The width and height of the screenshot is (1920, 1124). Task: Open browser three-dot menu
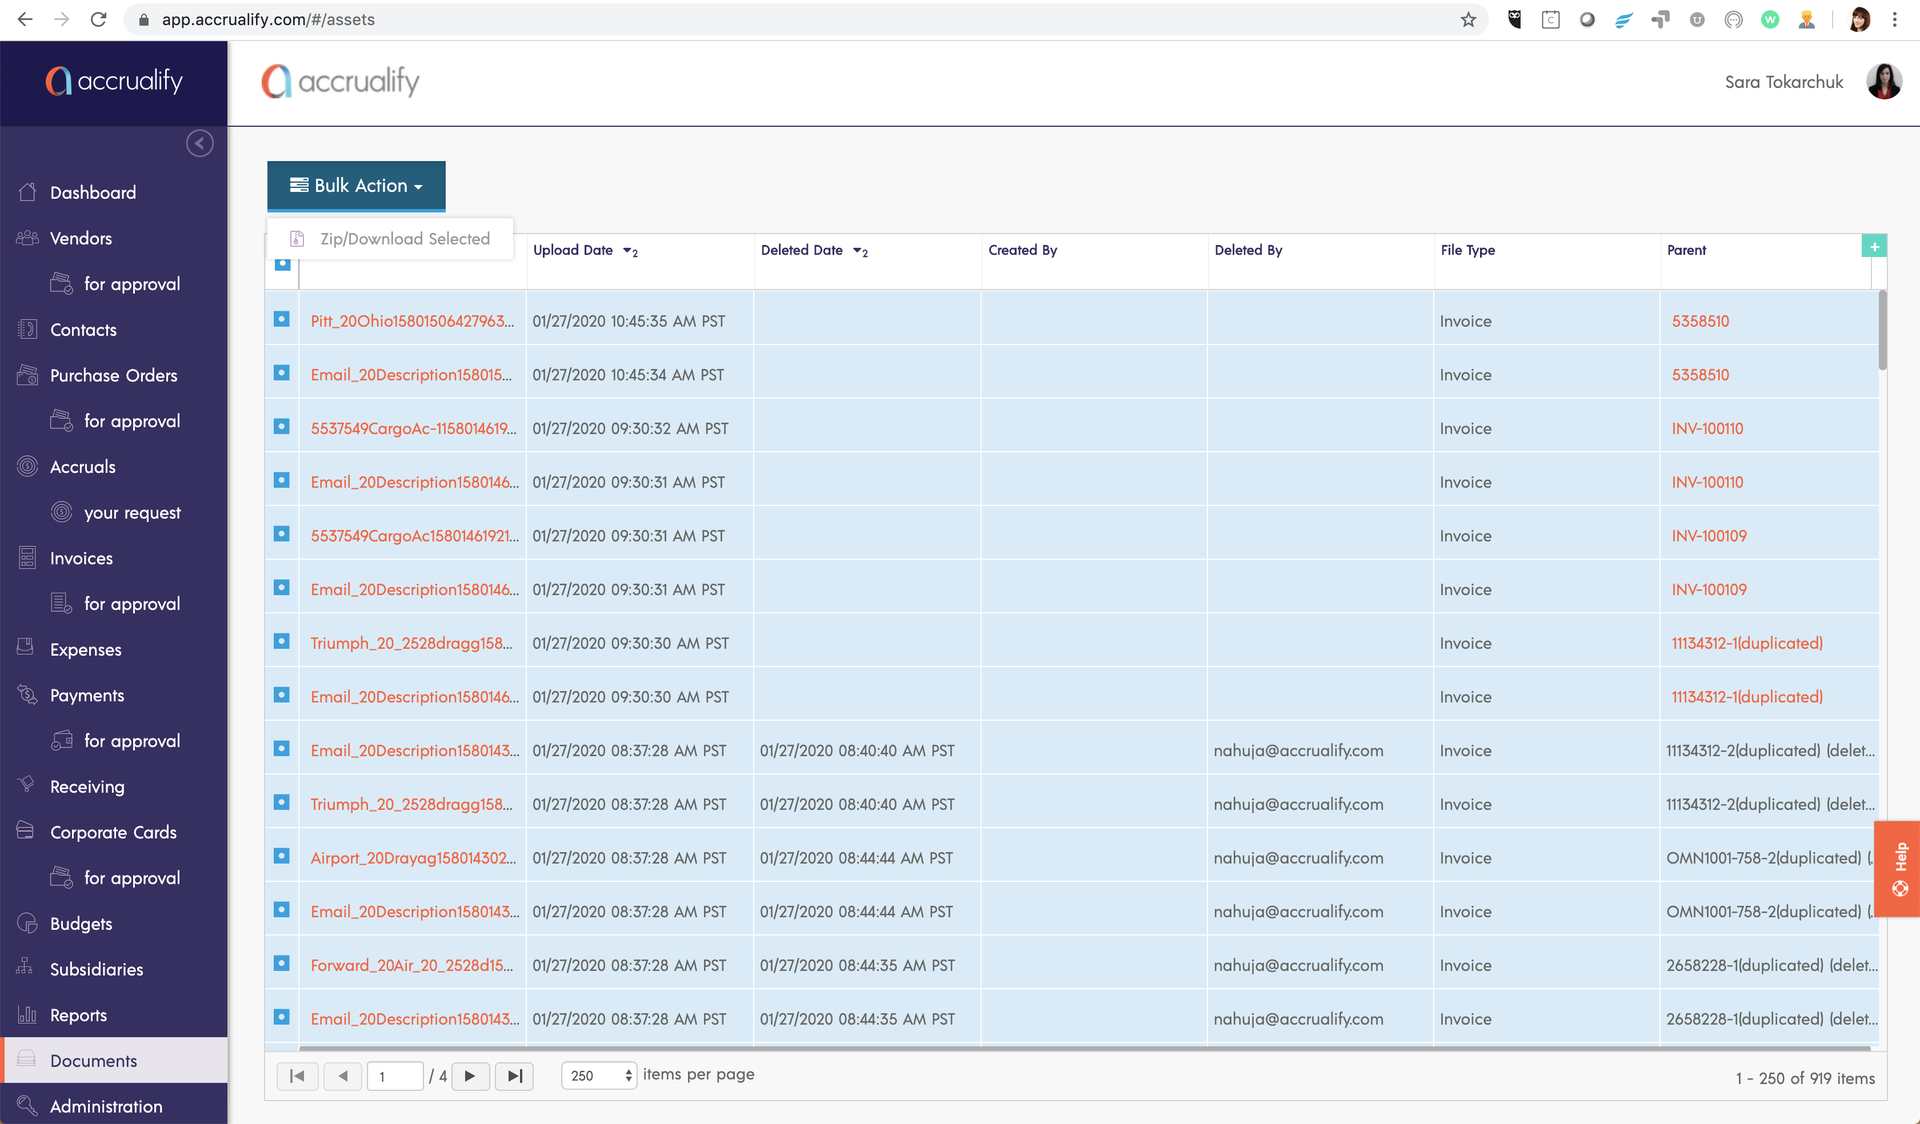[x=1895, y=20]
